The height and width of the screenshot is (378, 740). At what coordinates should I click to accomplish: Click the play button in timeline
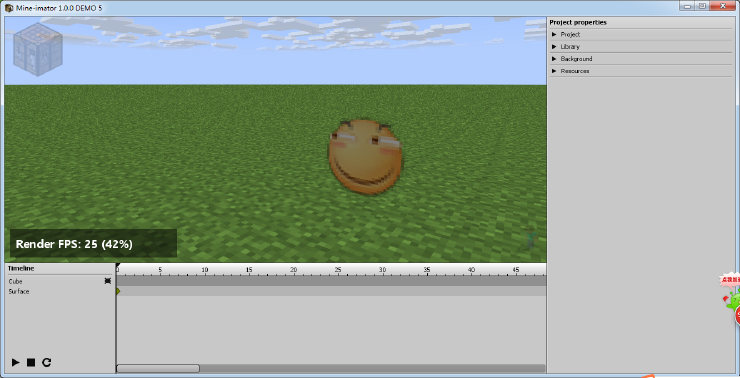coord(16,362)
